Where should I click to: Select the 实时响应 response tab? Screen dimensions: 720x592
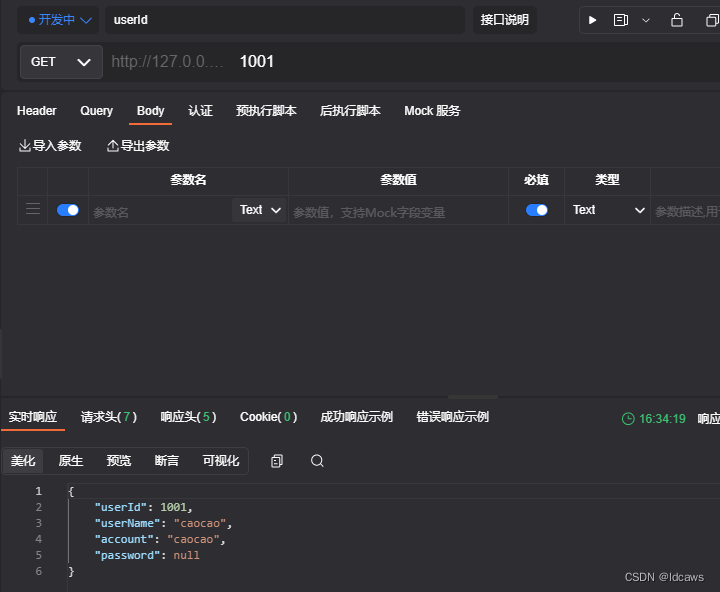coord(33,417)
